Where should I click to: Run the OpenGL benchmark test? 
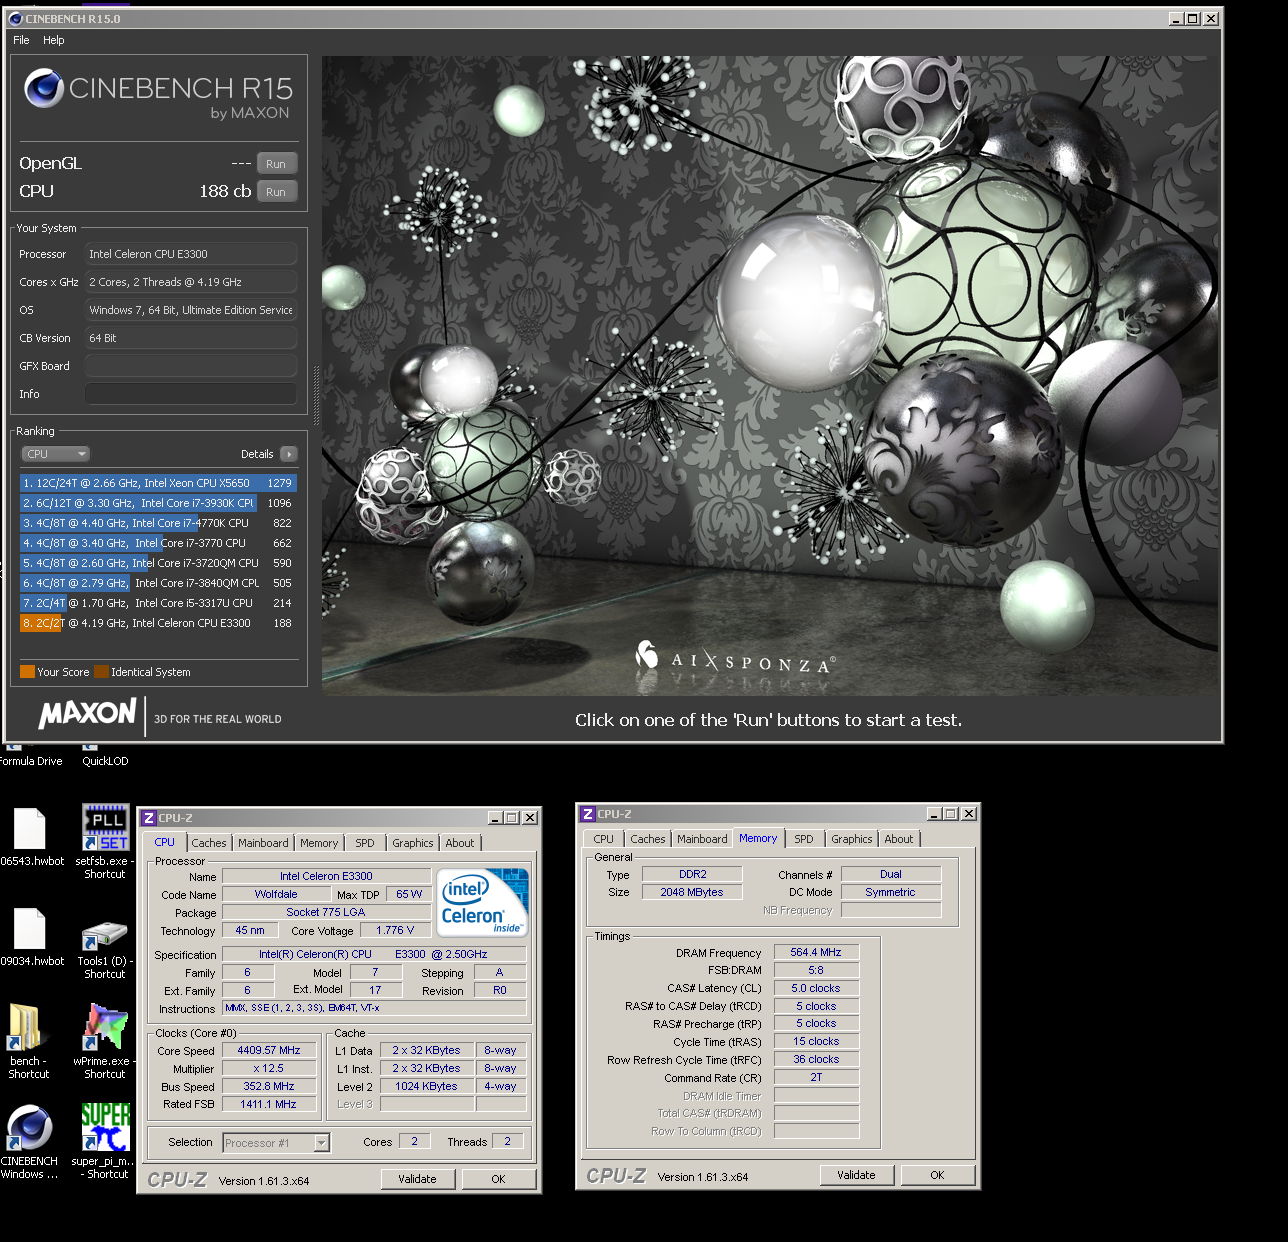pos(277,164)
